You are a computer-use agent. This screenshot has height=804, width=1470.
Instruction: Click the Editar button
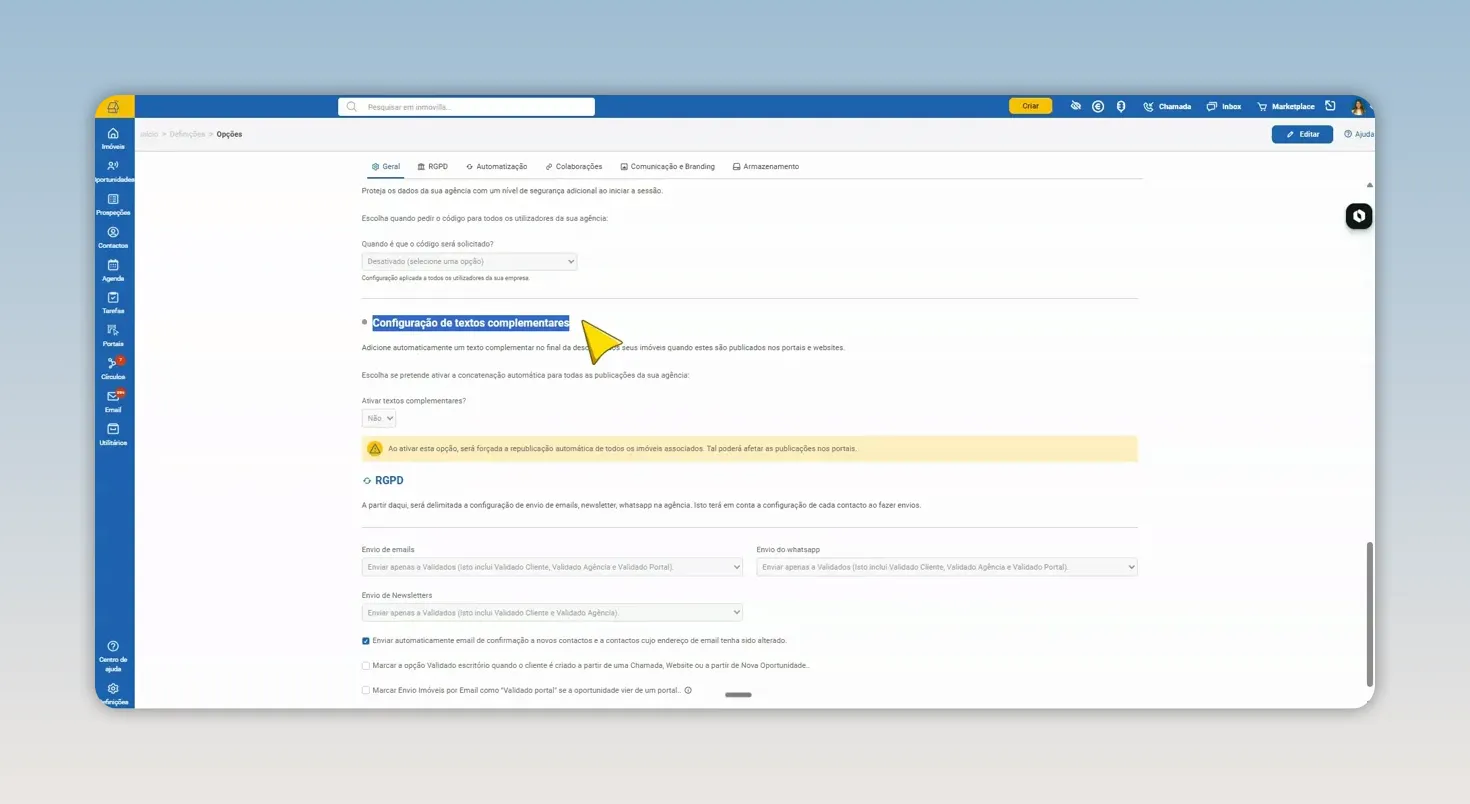pyautogui.click(x=1302, y=134)
